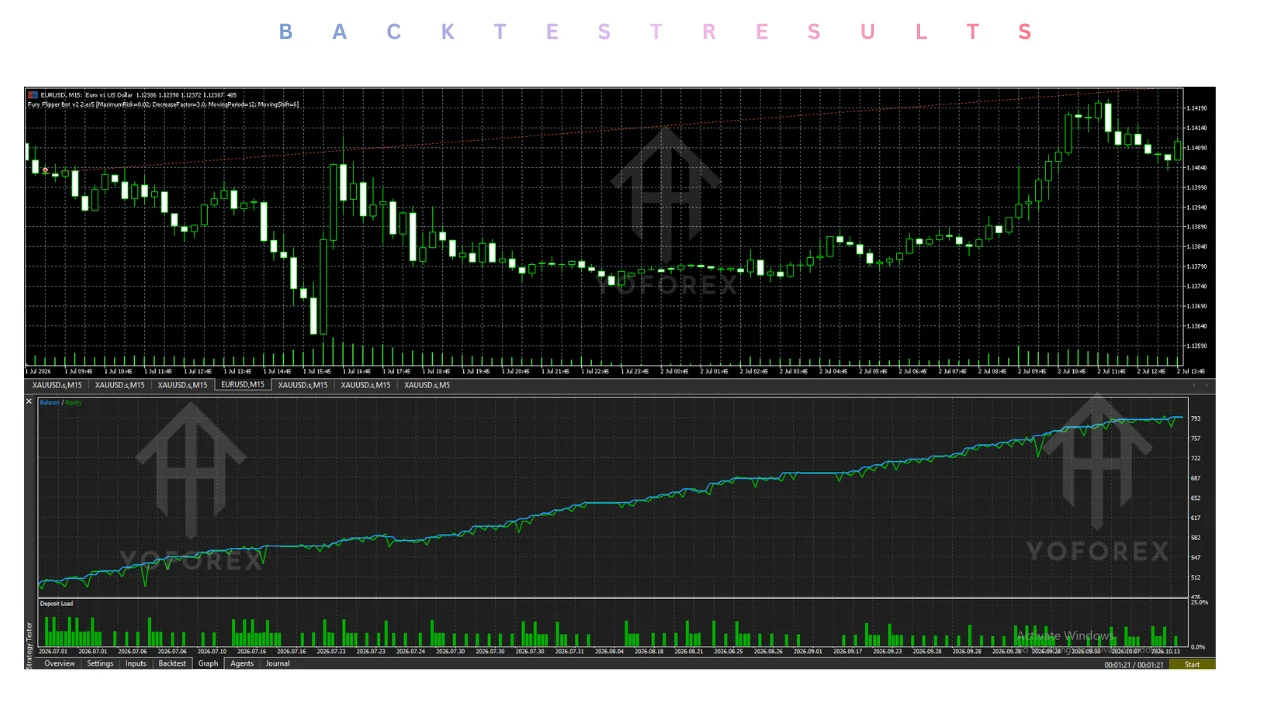Screen dimensions: 1280x720
Task: Click the EURUSD chart symbol icon in title
Action: tap(32, 95)
